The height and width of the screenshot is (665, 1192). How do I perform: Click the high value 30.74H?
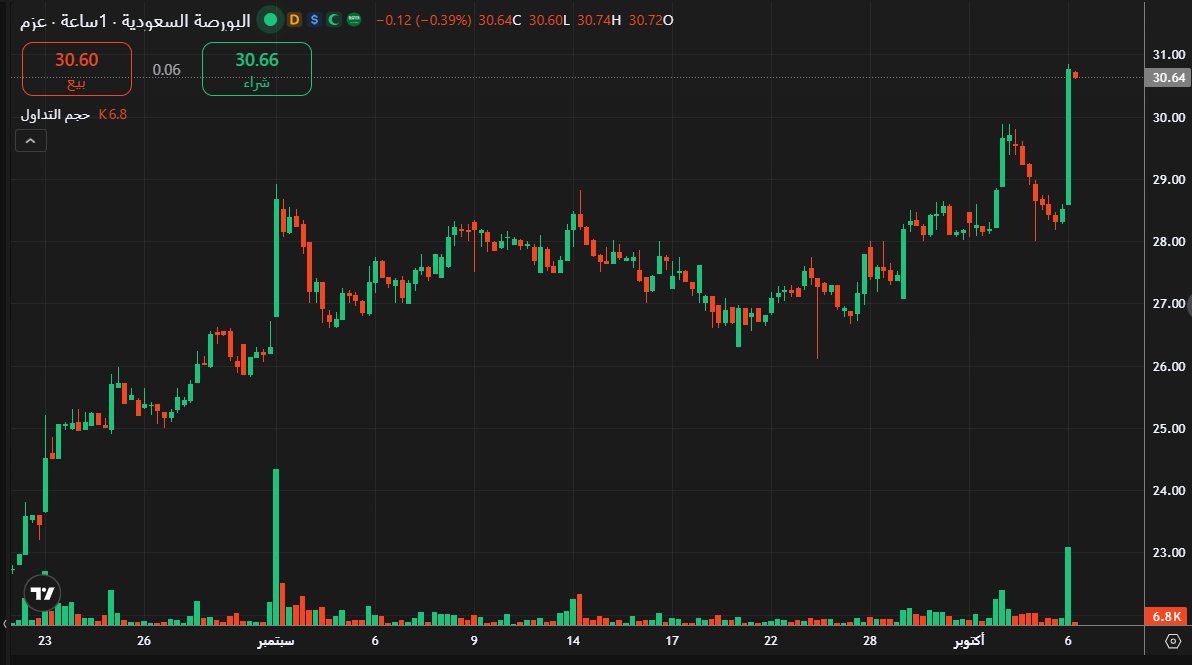coord(599,21)
